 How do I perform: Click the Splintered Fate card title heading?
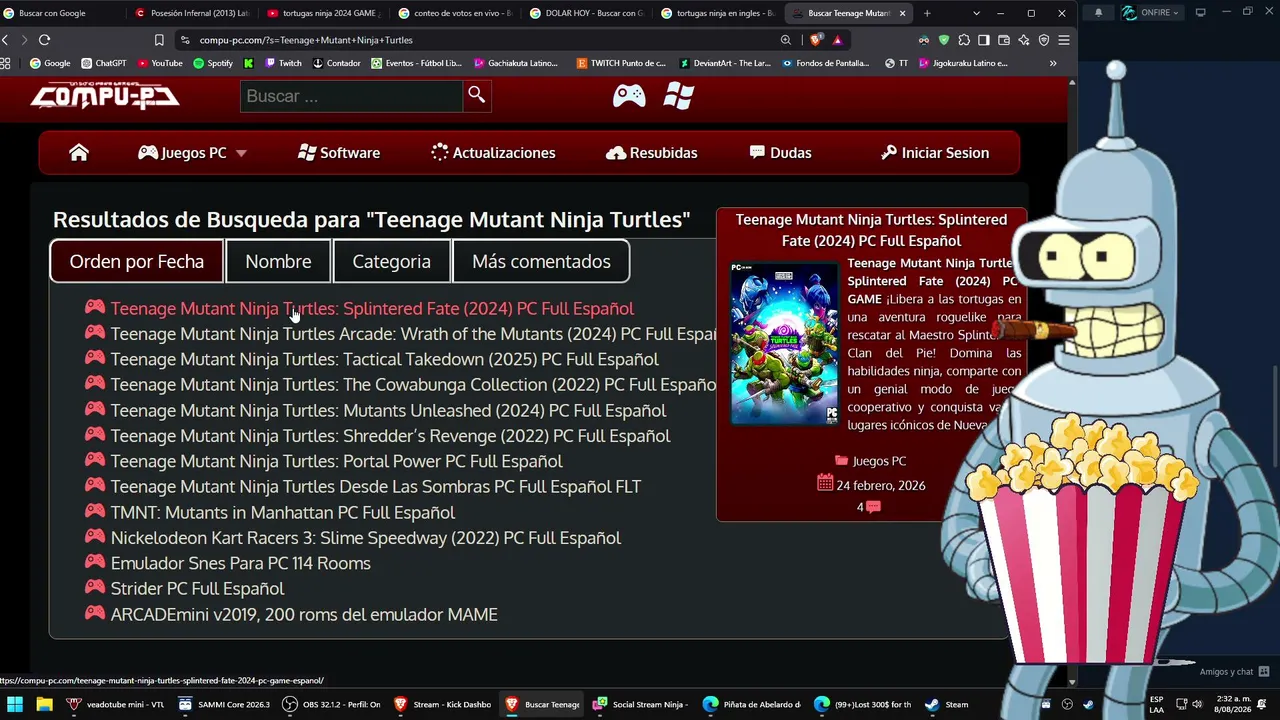pos(871,230)
